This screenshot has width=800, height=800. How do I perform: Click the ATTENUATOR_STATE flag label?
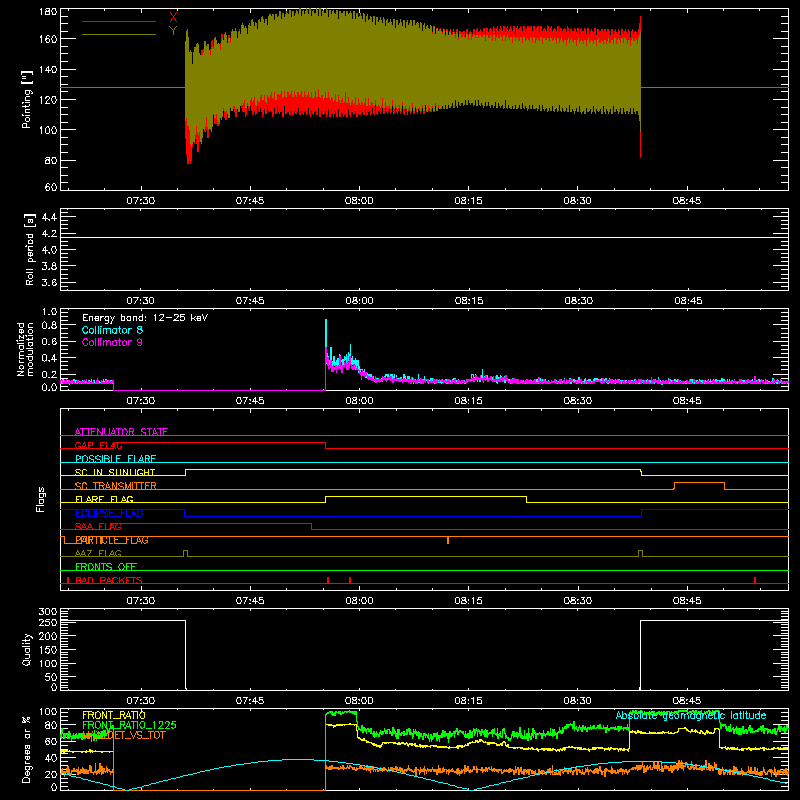(x=121, y=432)
